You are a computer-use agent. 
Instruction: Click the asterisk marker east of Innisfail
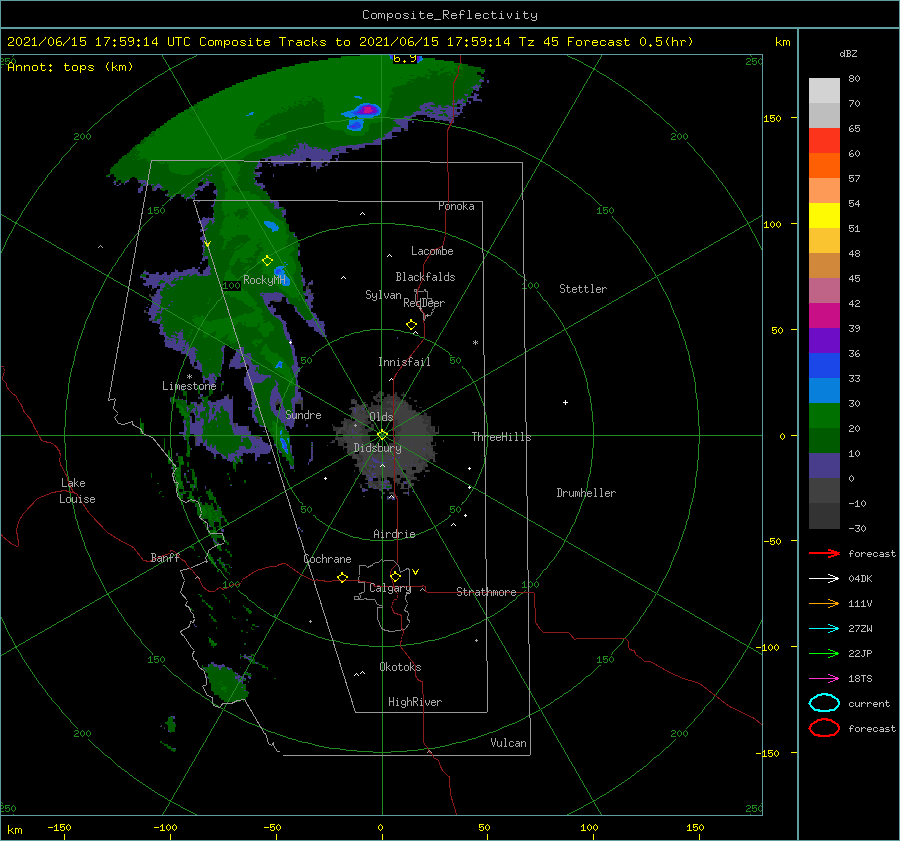(475, 343)
